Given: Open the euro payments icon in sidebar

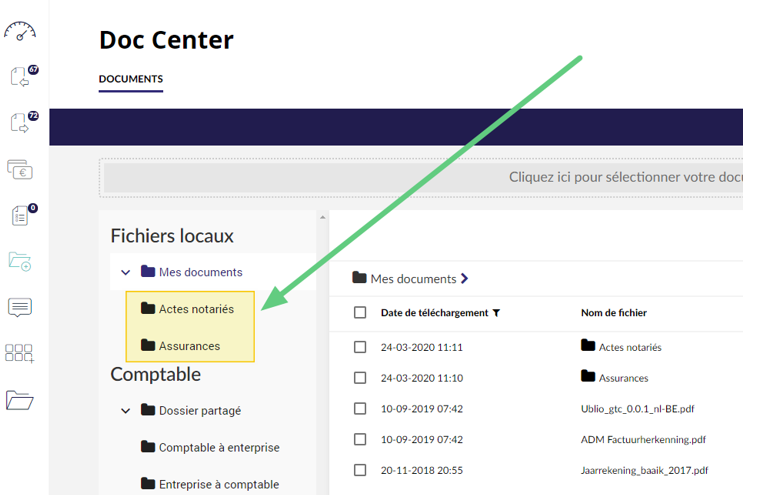Looking at the screenshot, I should click(20, 169).
